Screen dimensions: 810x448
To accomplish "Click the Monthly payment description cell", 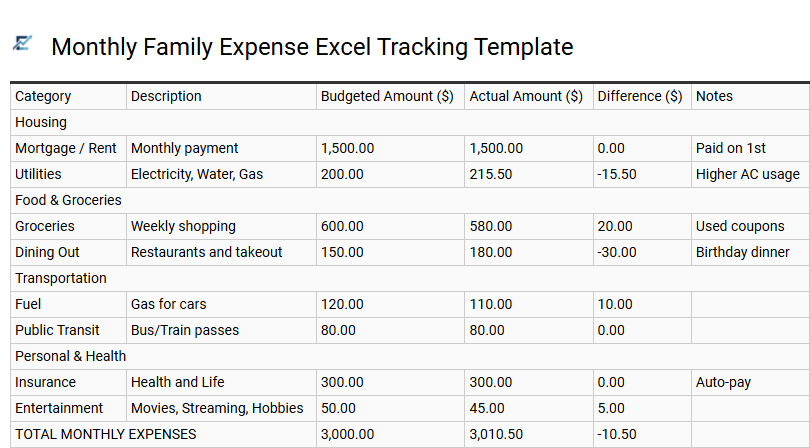I will [221, 148].
